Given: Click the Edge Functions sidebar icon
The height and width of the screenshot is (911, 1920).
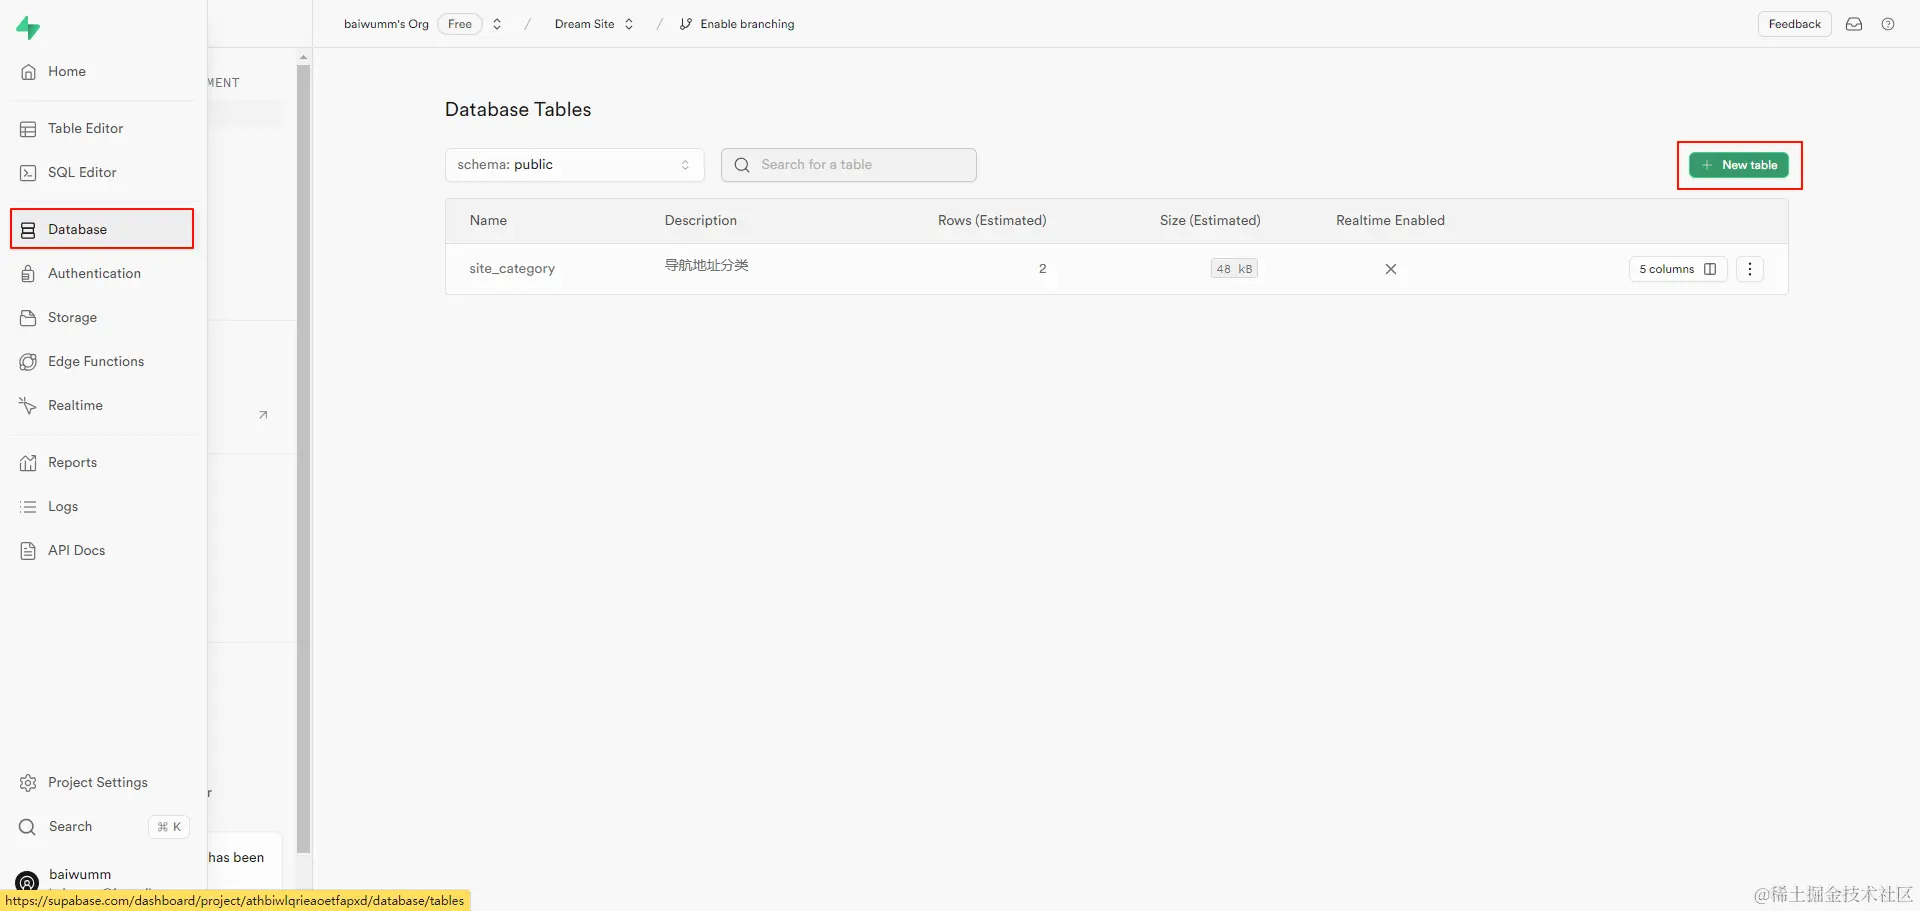Looking at the screenshot, I should tap(28, 362).
